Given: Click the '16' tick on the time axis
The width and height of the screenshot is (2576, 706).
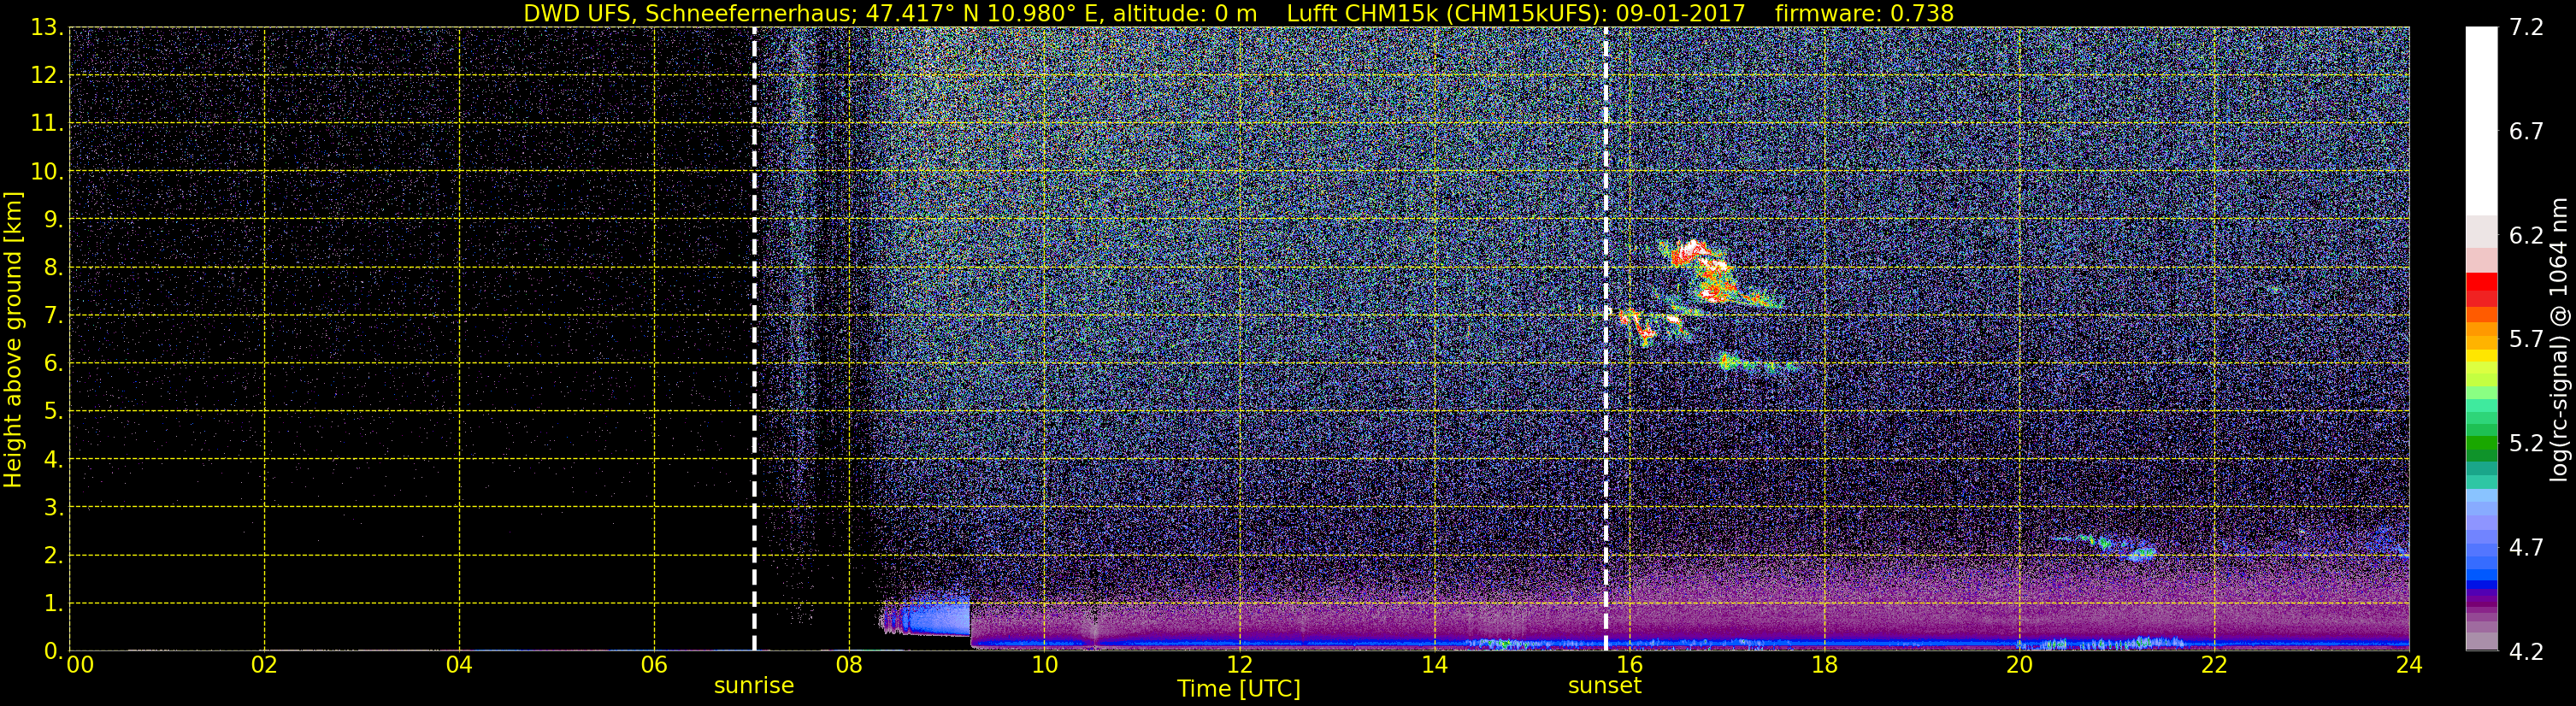Looking at the screenshot, I should click(x=1629, y=665).
